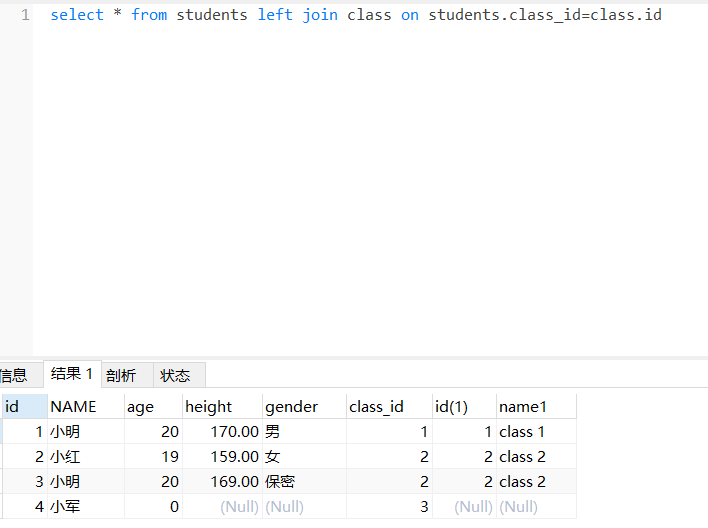
Task: Click the gender column header
Action: (291, 406)
